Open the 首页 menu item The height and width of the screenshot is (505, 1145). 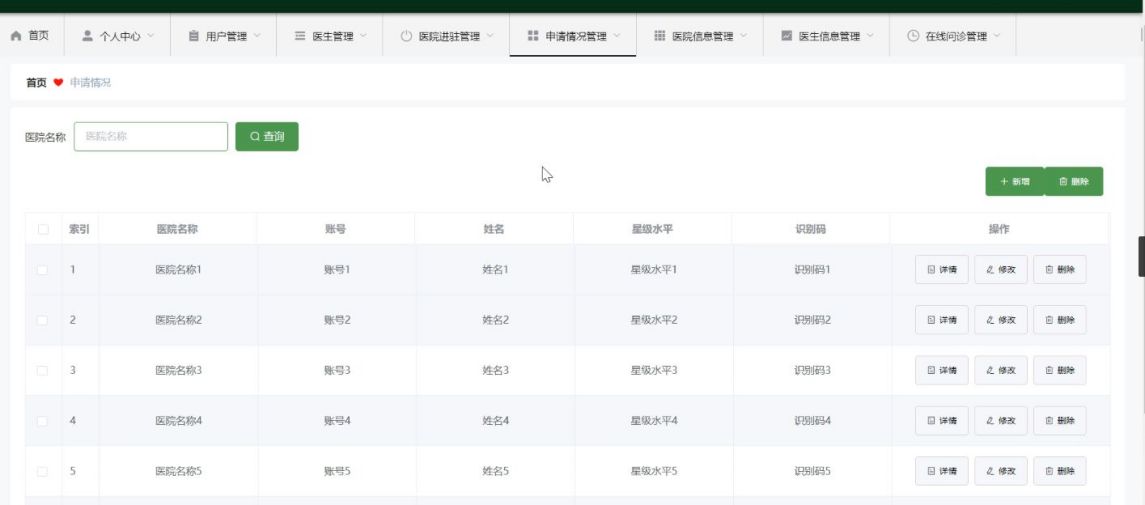(38, 36)
